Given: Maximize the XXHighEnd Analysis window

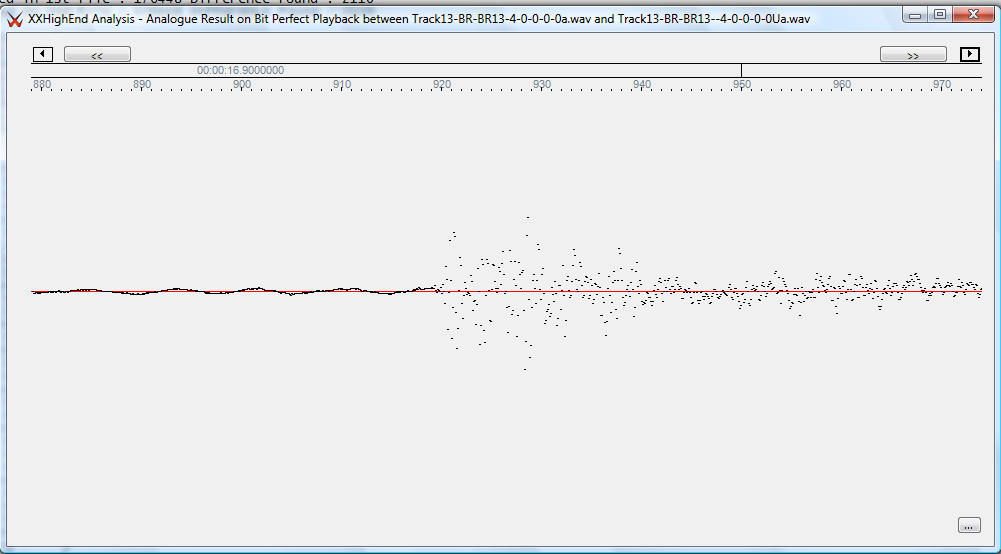Looking at the screenshot, I should [939, 14].
